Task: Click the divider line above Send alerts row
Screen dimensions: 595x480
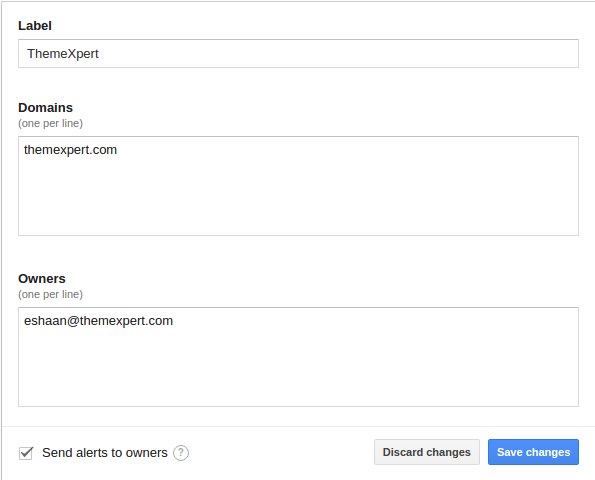Action: point(298,426)
